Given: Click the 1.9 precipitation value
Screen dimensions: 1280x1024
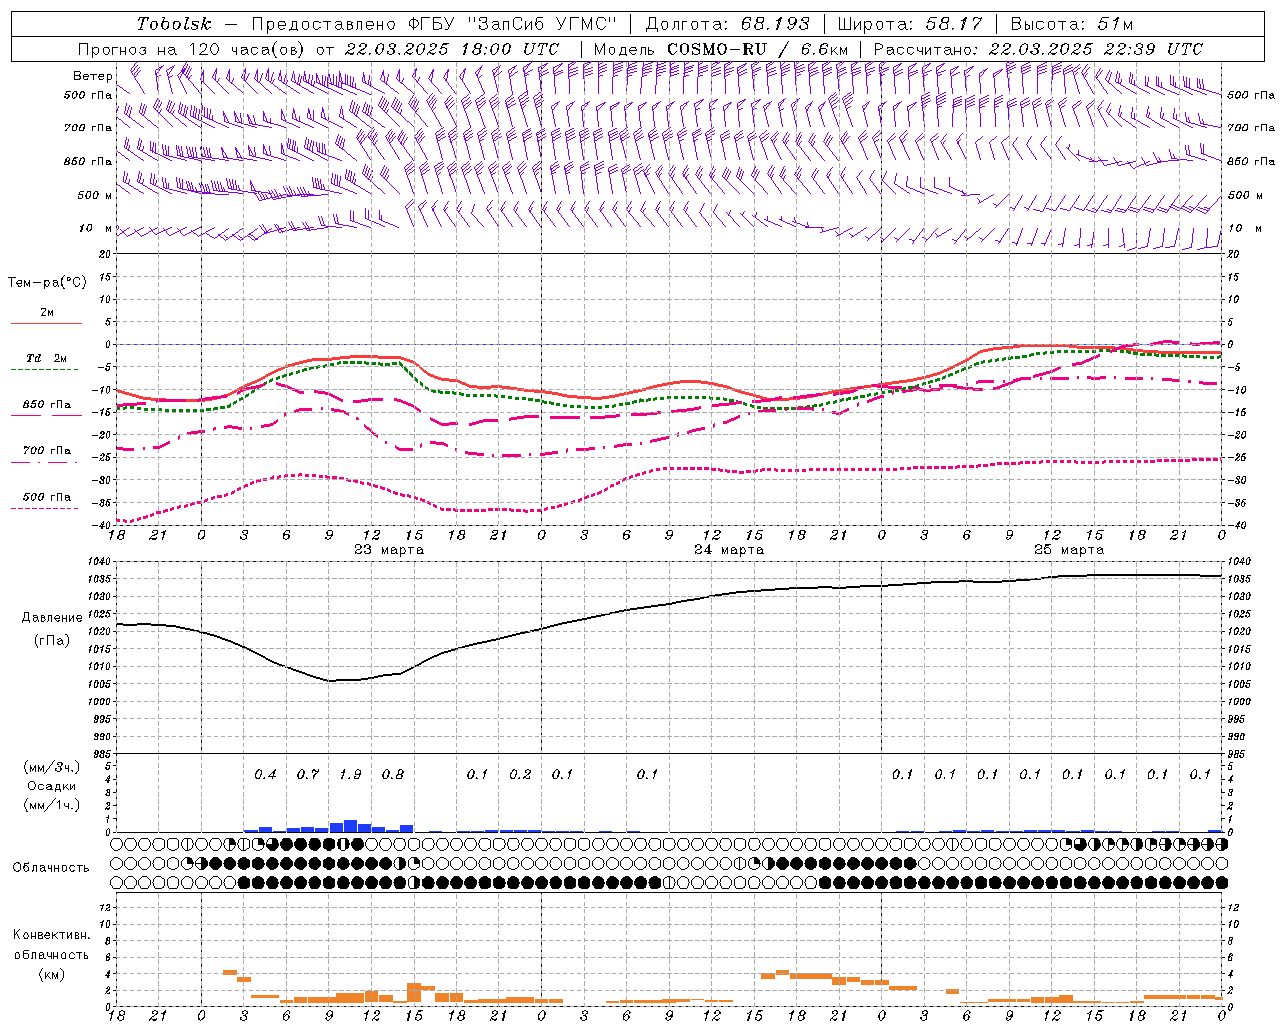Looking at the screenshot, I should pos(350,774).
